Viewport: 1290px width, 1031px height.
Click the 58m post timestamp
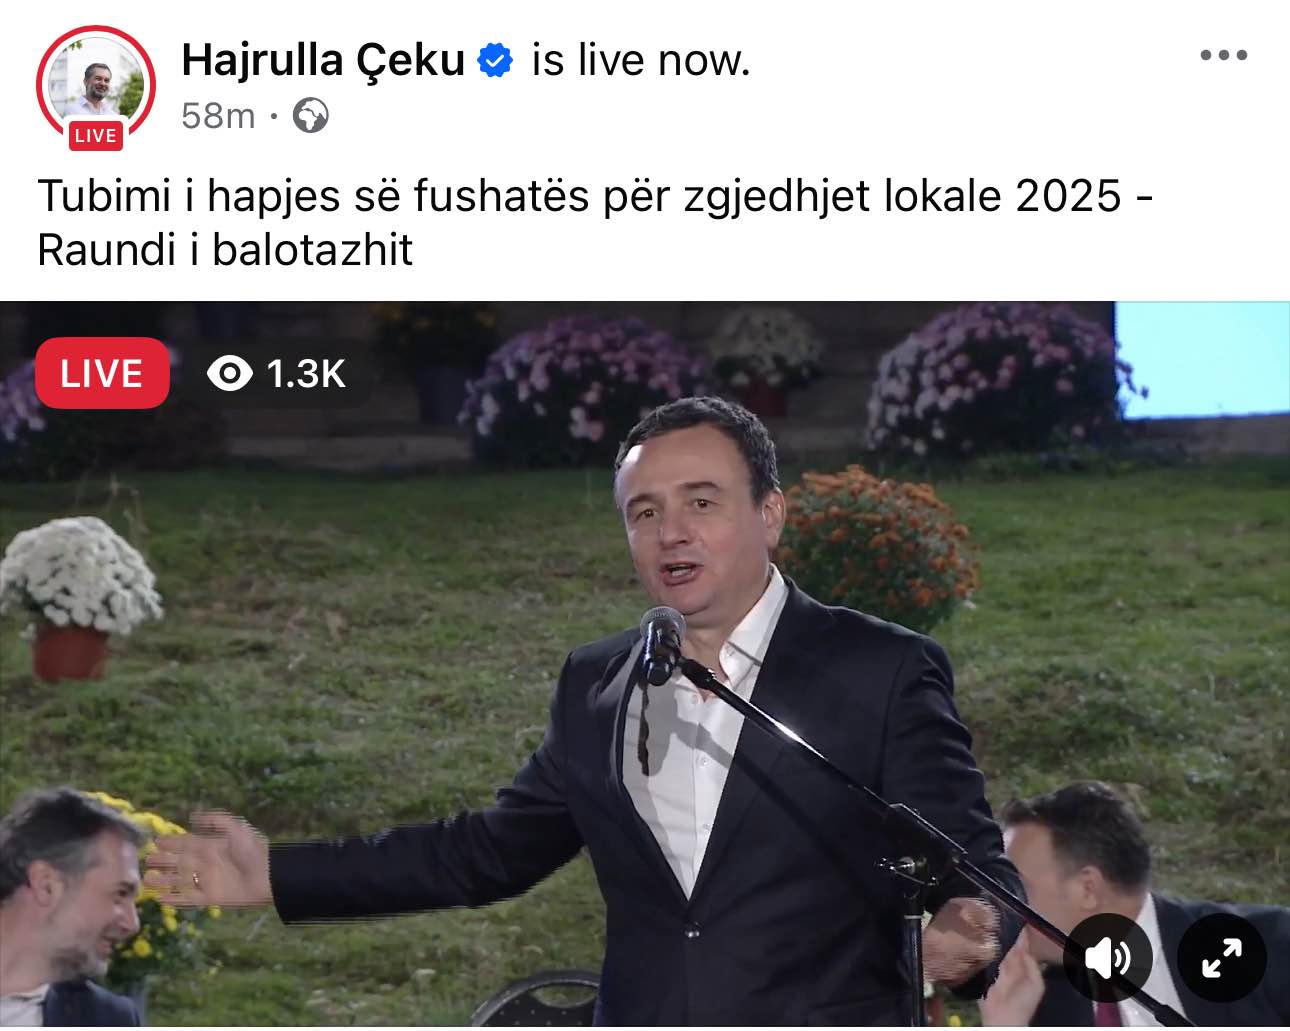pos(218,116)
